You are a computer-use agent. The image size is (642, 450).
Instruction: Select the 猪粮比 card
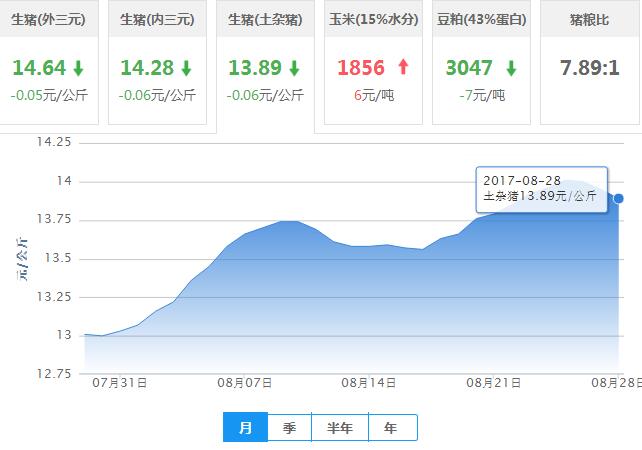[x=590, y=62]
